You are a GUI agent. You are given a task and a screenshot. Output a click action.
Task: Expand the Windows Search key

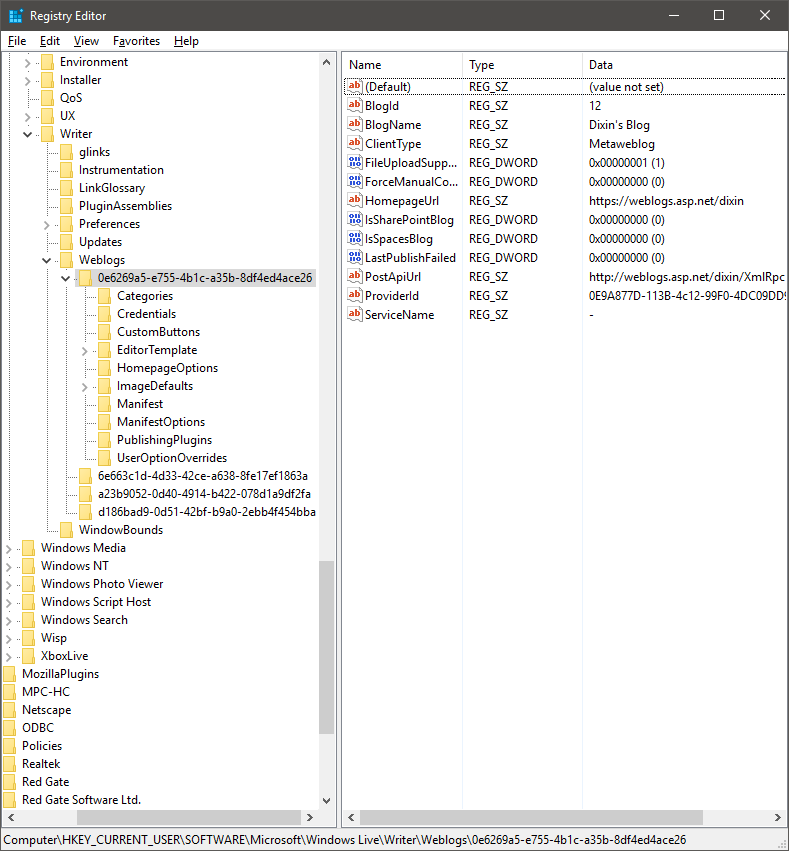point(8,620)
